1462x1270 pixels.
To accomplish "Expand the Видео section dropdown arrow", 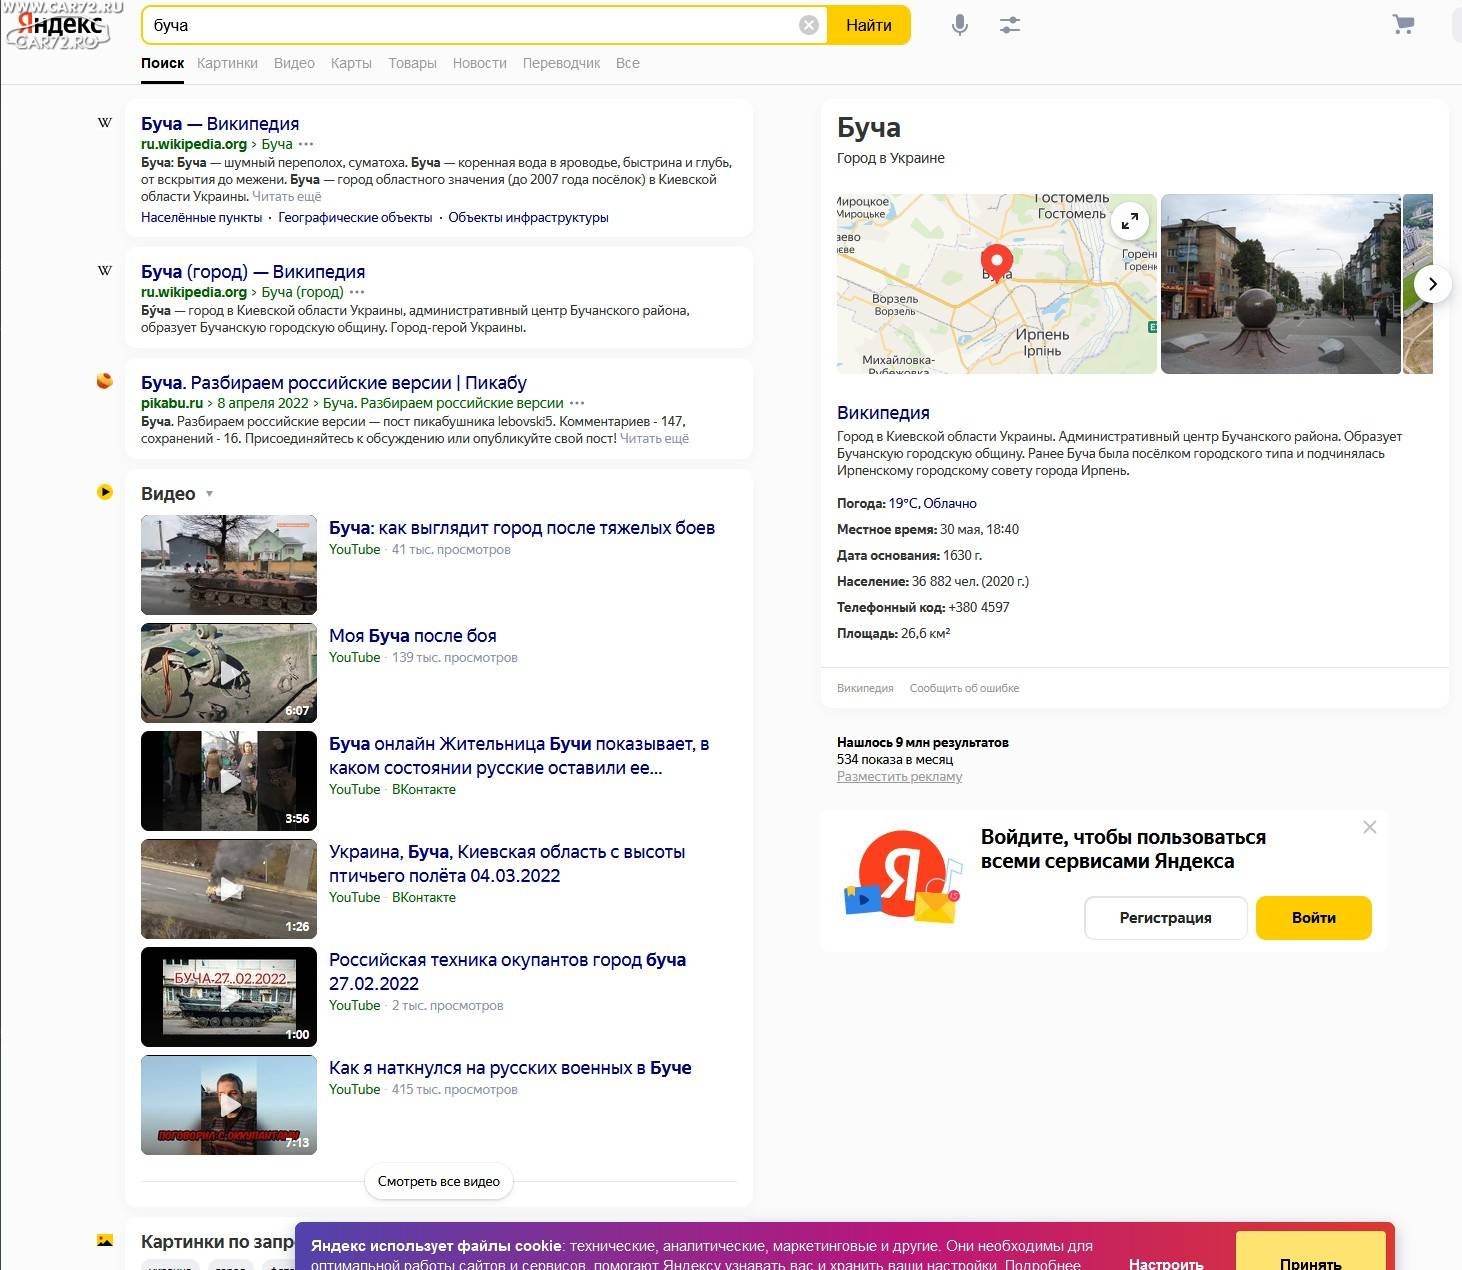I will point(209,494).
